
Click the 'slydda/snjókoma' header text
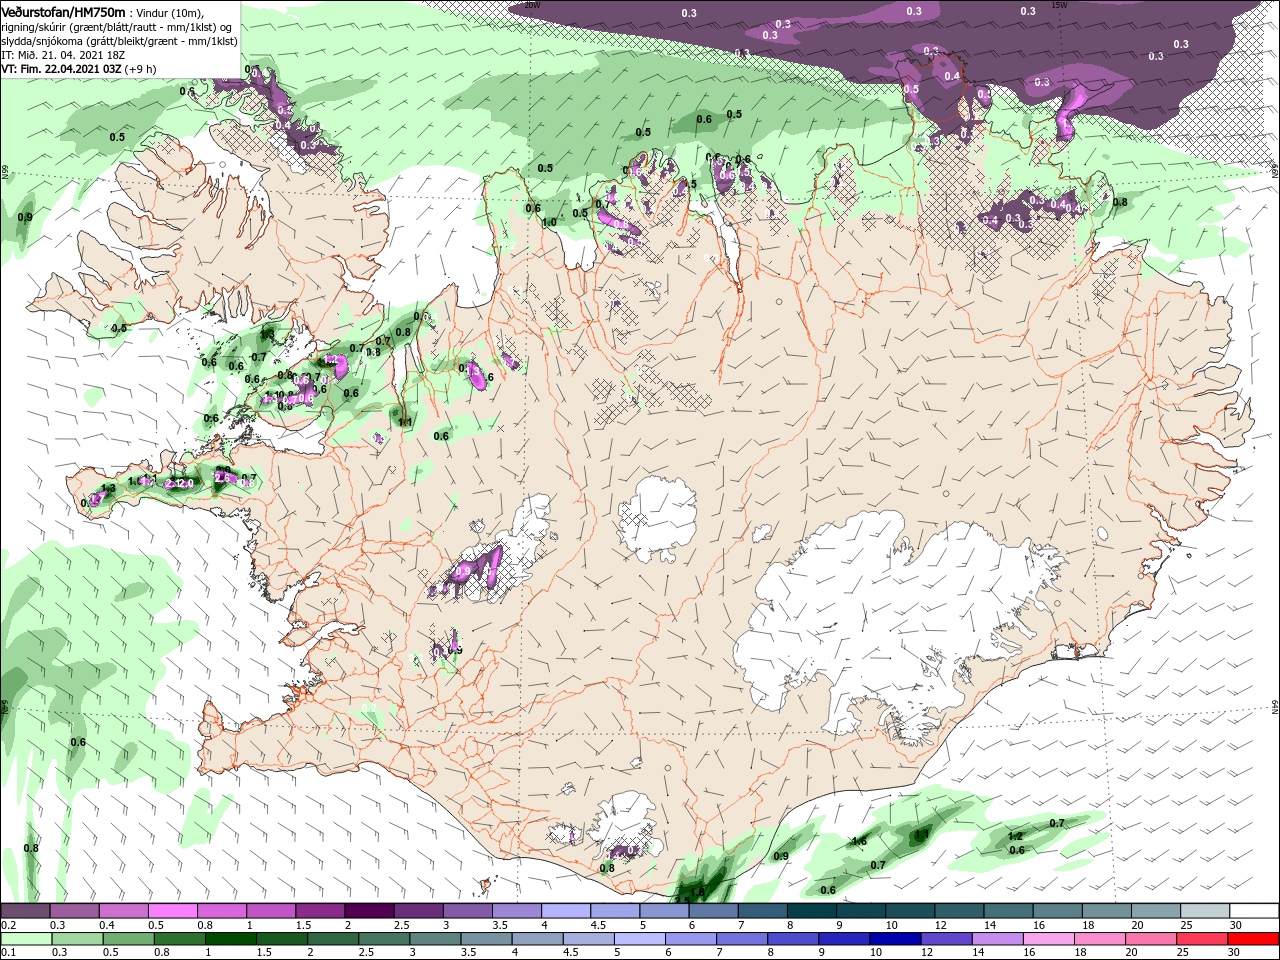[43, 41]
